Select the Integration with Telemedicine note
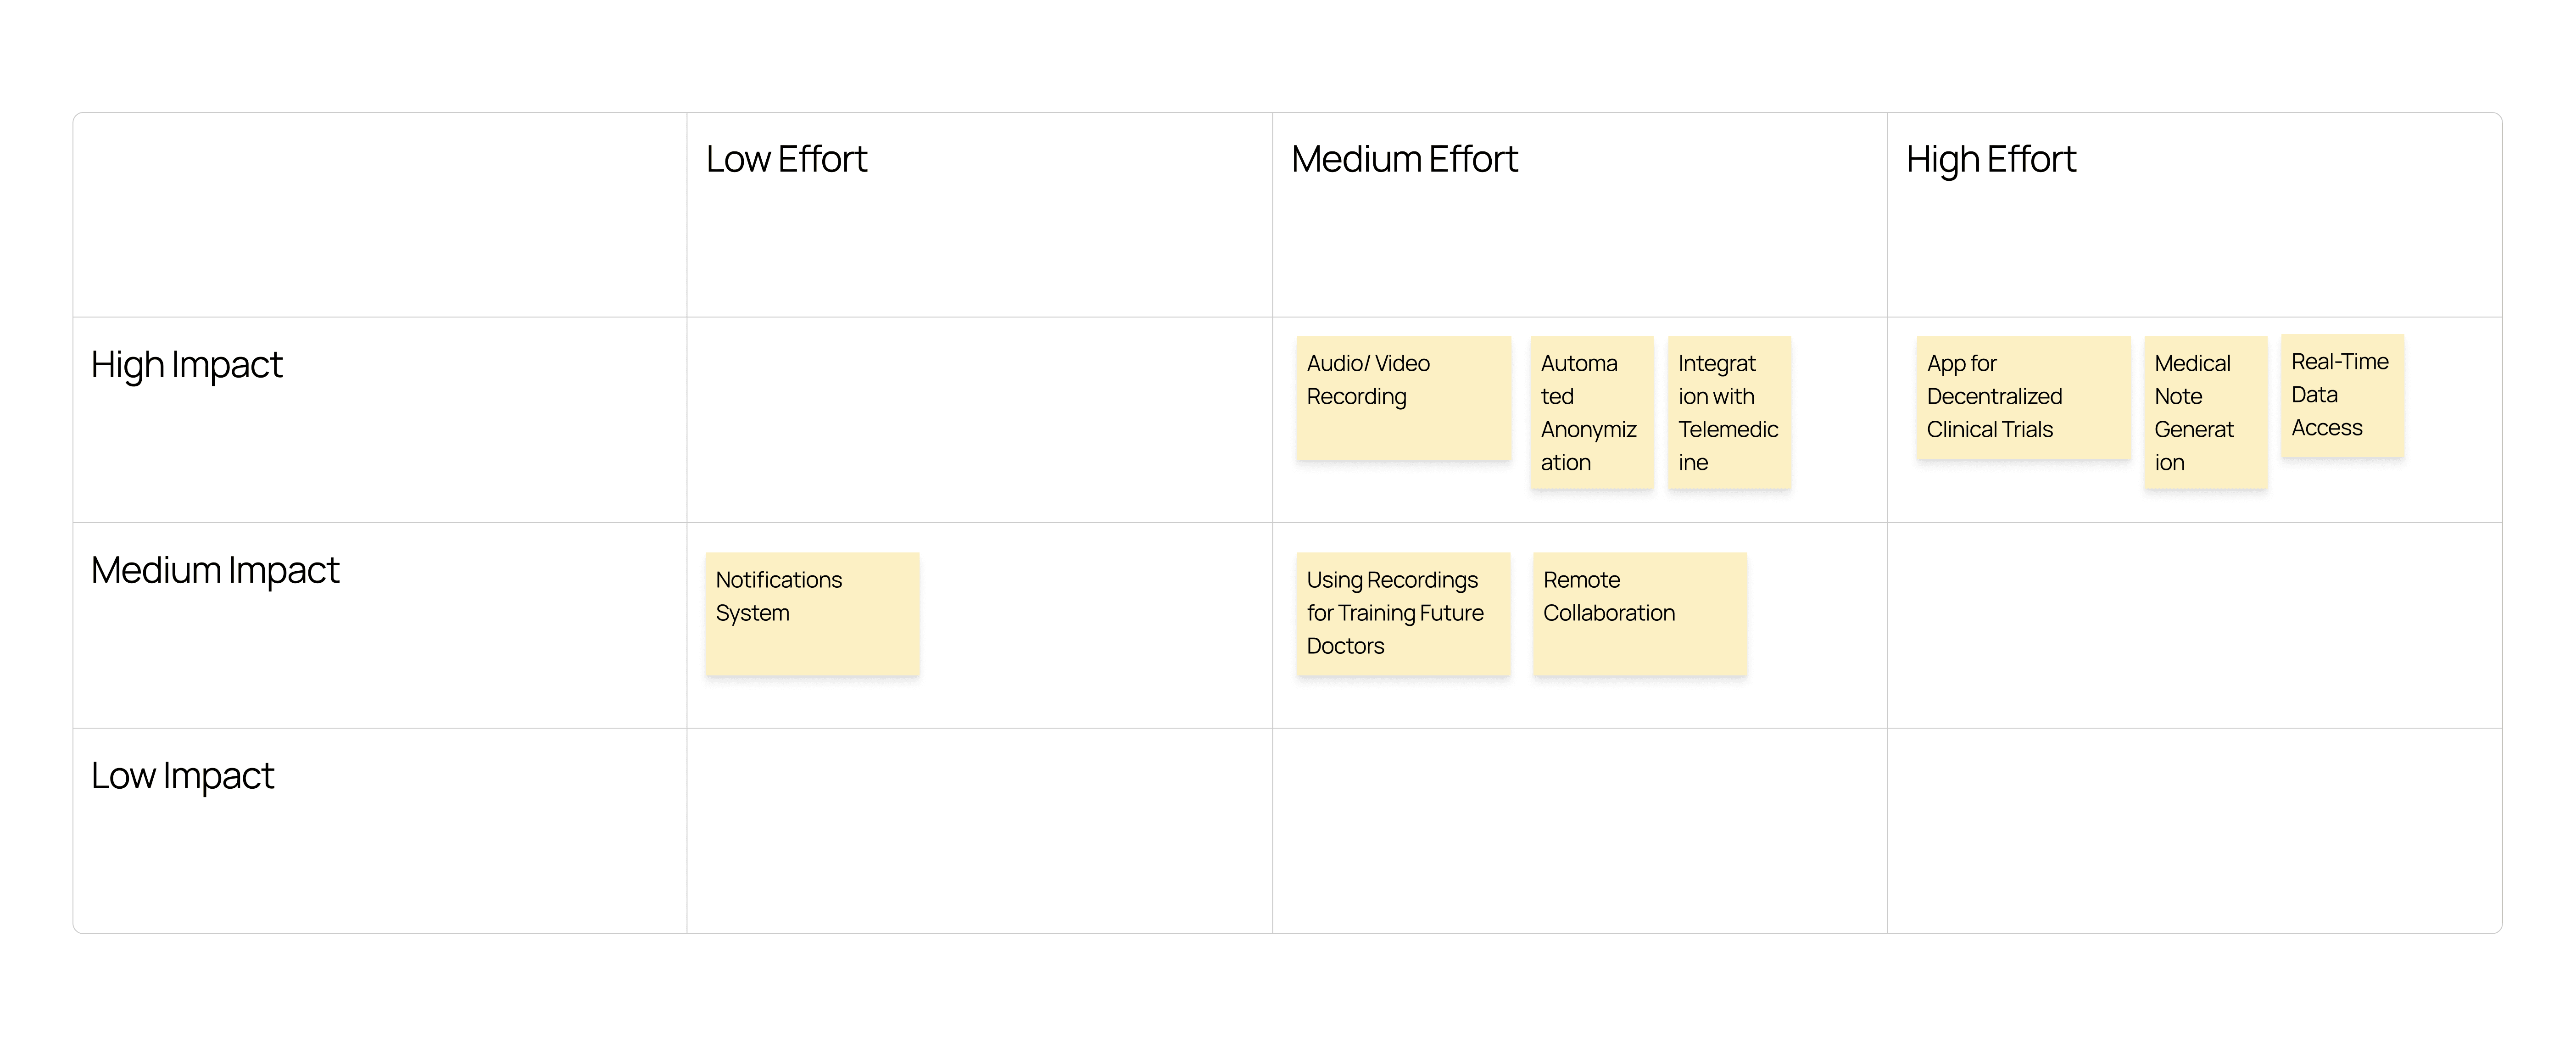Viewport: 2576px width, 1042px height. [x=1729, y=412]
